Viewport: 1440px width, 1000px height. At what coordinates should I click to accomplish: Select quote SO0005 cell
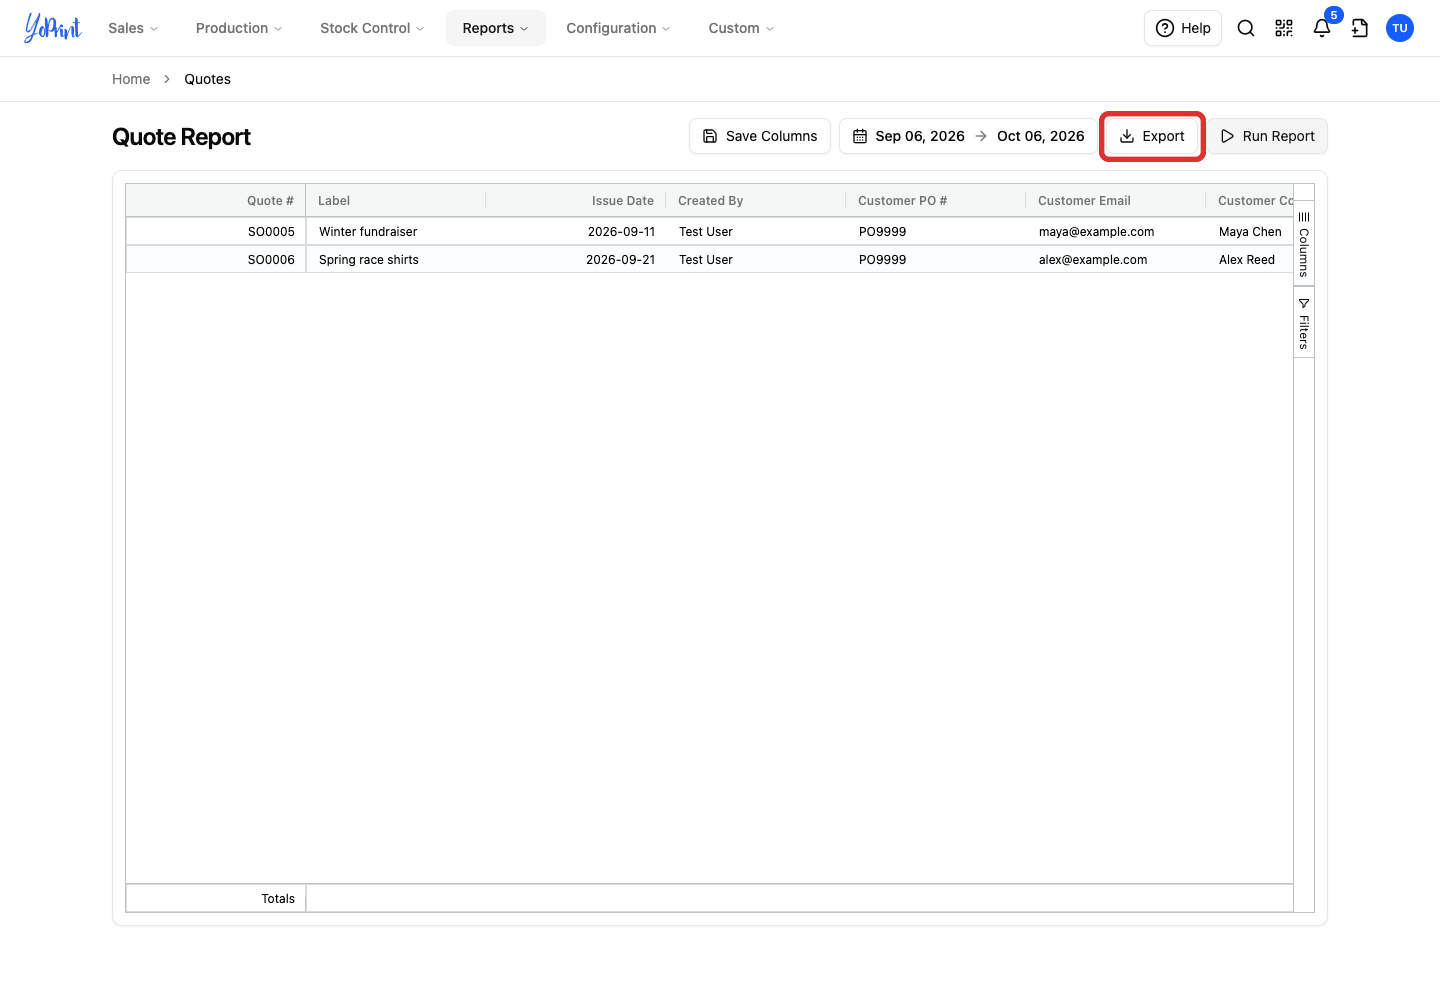[216, 232]
